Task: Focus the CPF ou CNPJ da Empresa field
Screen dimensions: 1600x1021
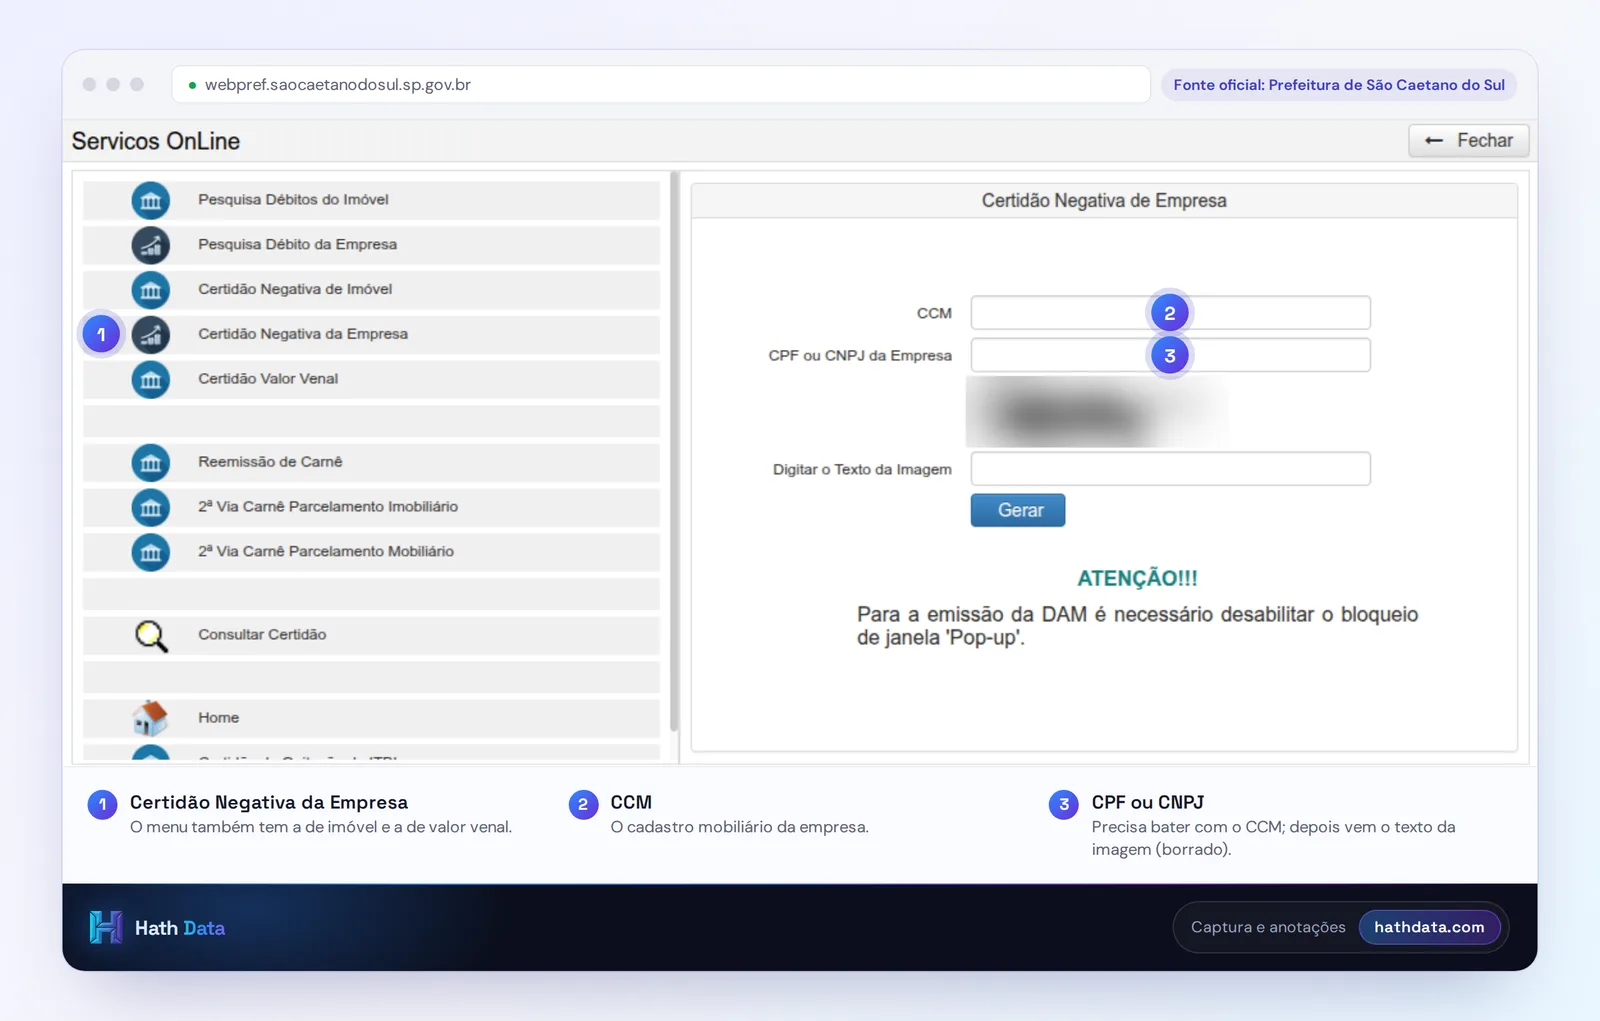Action: click(1170, 355)
